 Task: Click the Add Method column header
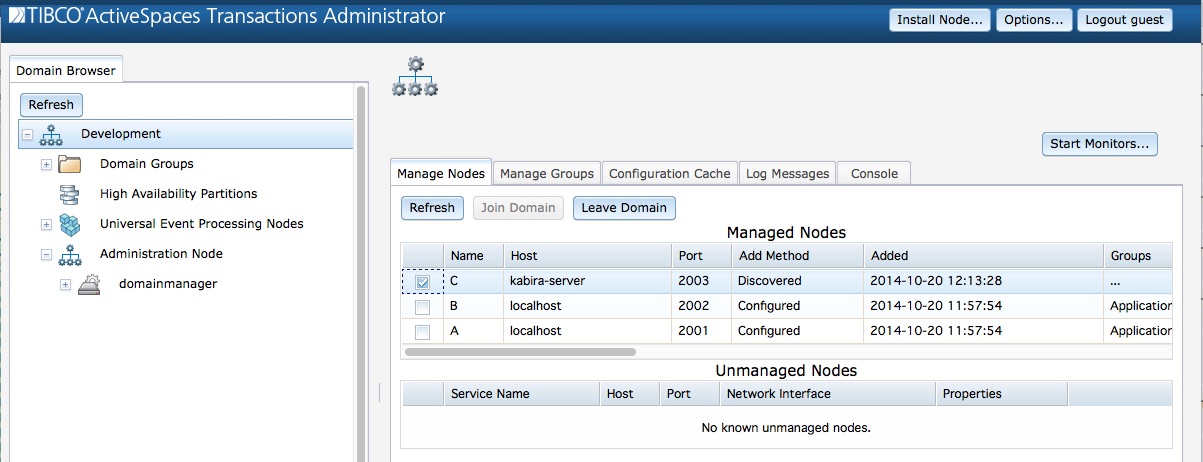click(x=796, y=256)
